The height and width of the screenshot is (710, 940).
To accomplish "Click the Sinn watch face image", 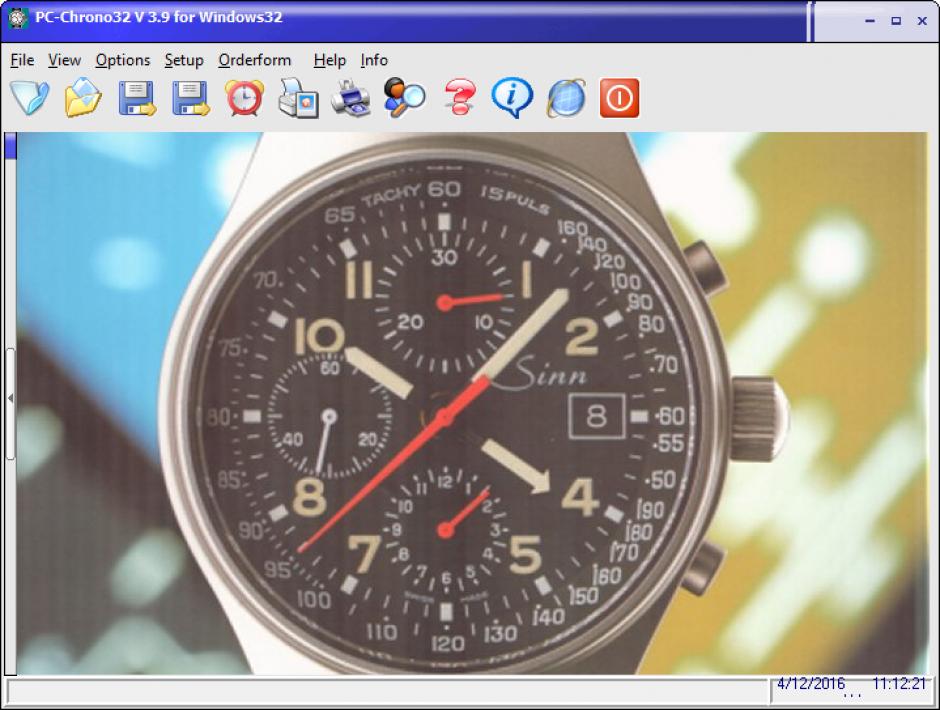I will [472, 404].
